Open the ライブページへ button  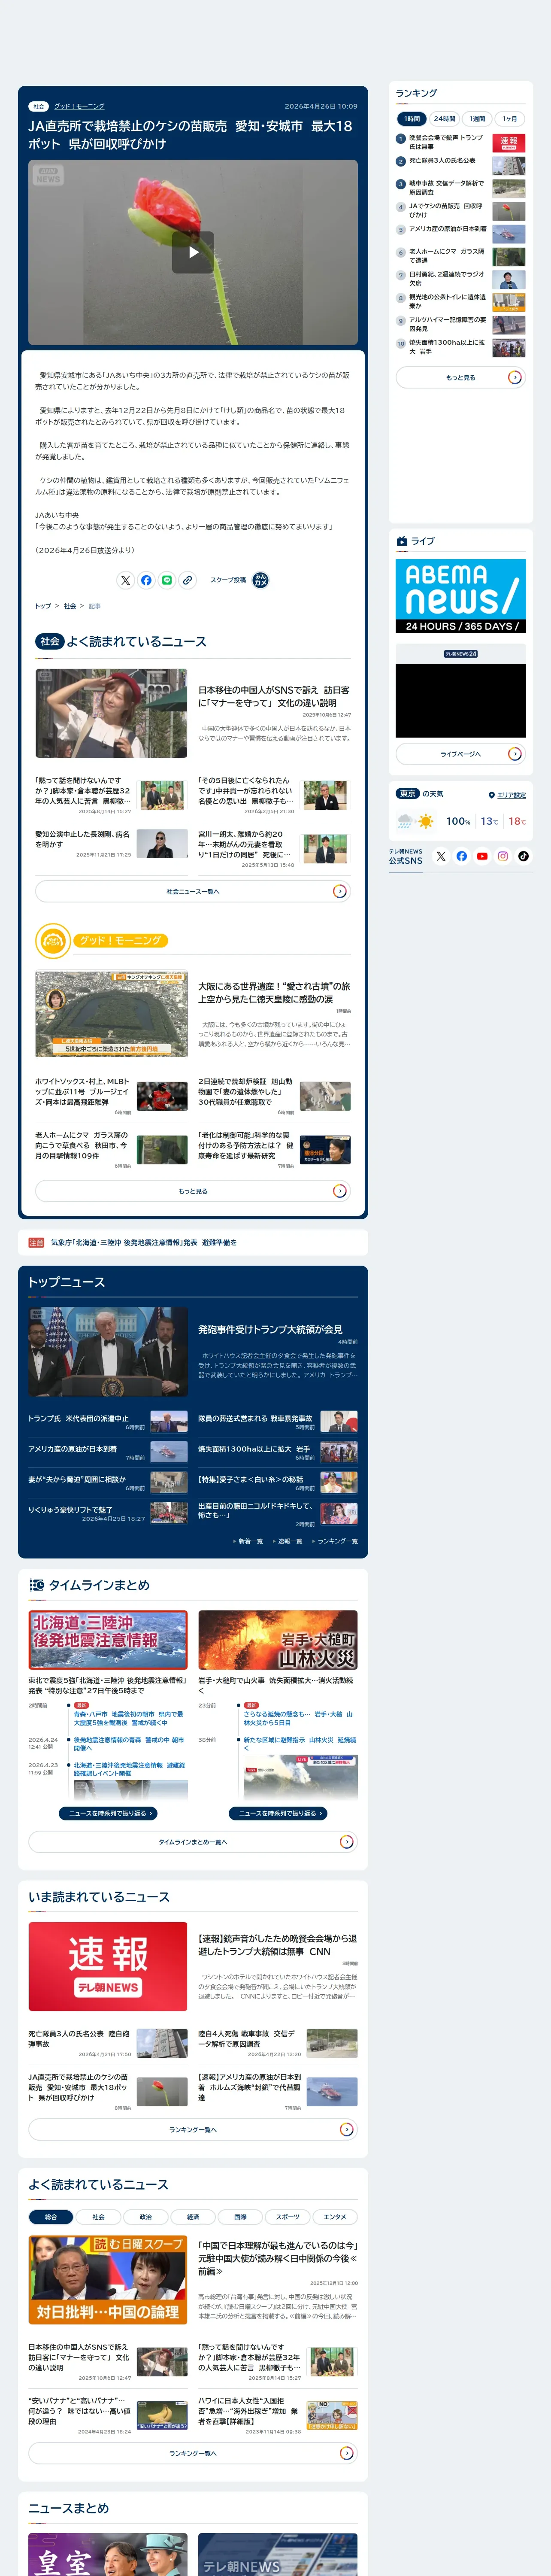[x=460, y=754]
